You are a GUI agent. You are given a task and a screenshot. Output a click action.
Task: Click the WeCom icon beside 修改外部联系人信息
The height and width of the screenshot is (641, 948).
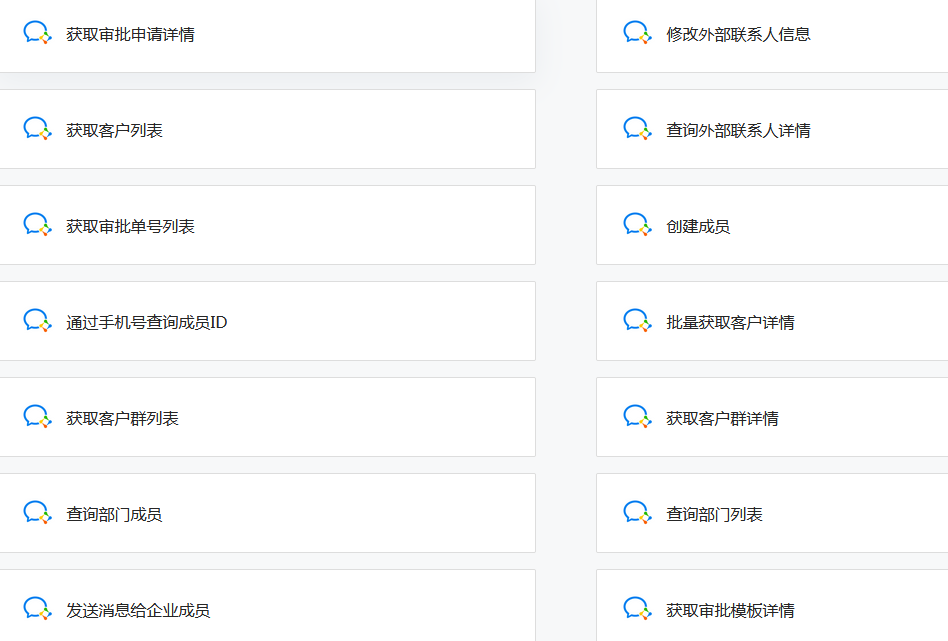pos(637,33)
